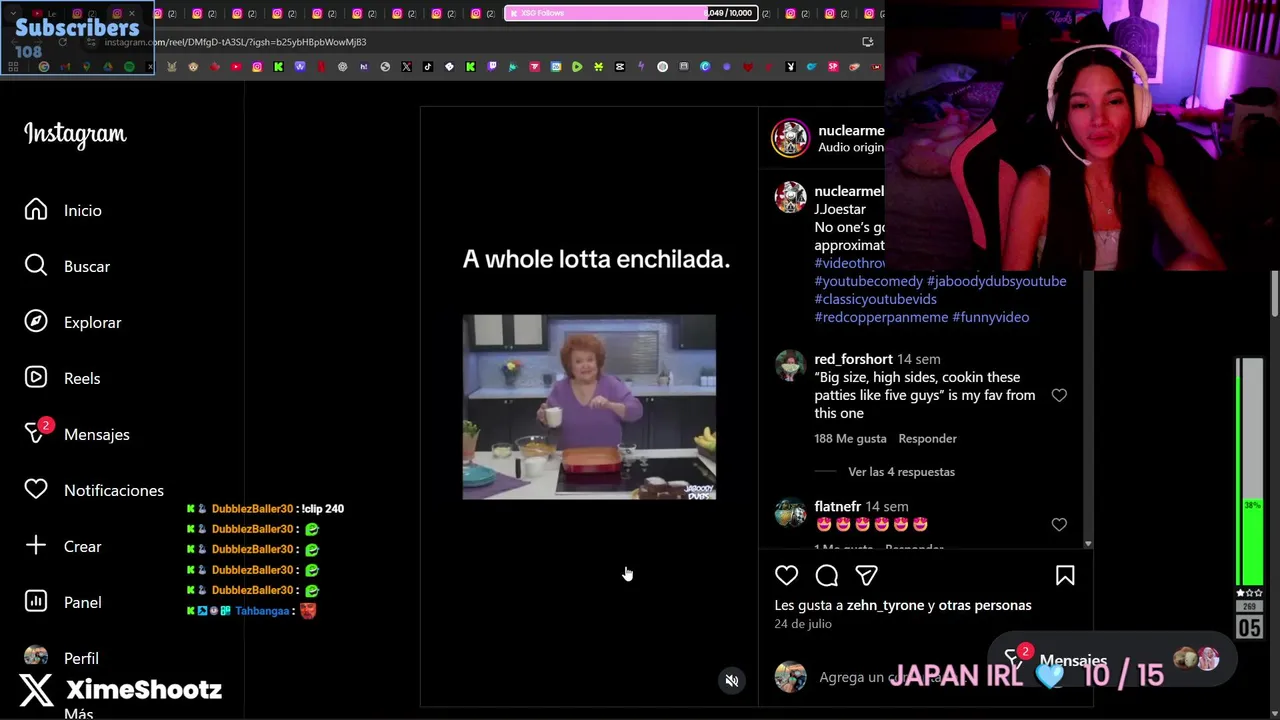Screen dimensions: 1280x720
Task: Open the Google bookmark icon
Action: pyautogui.click(x=44, y=67)
